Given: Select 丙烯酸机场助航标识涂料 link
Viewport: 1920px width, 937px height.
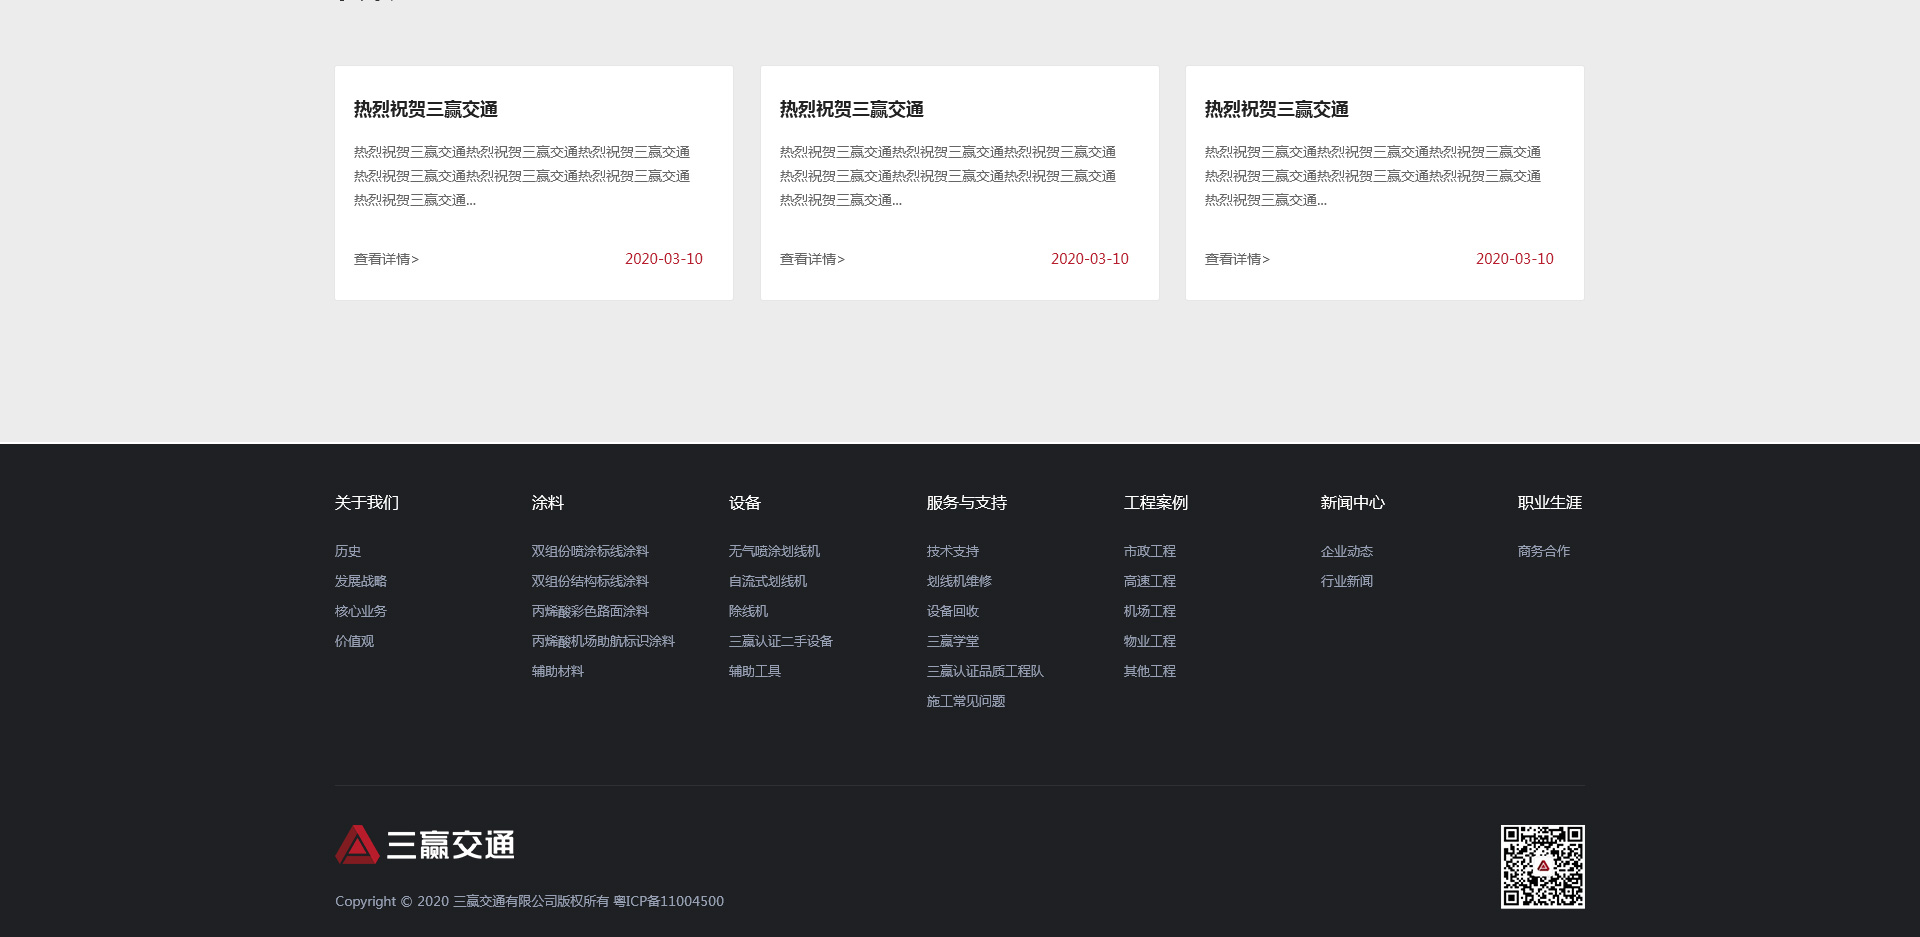Looking at the screenshot, I should coord(603,641).
